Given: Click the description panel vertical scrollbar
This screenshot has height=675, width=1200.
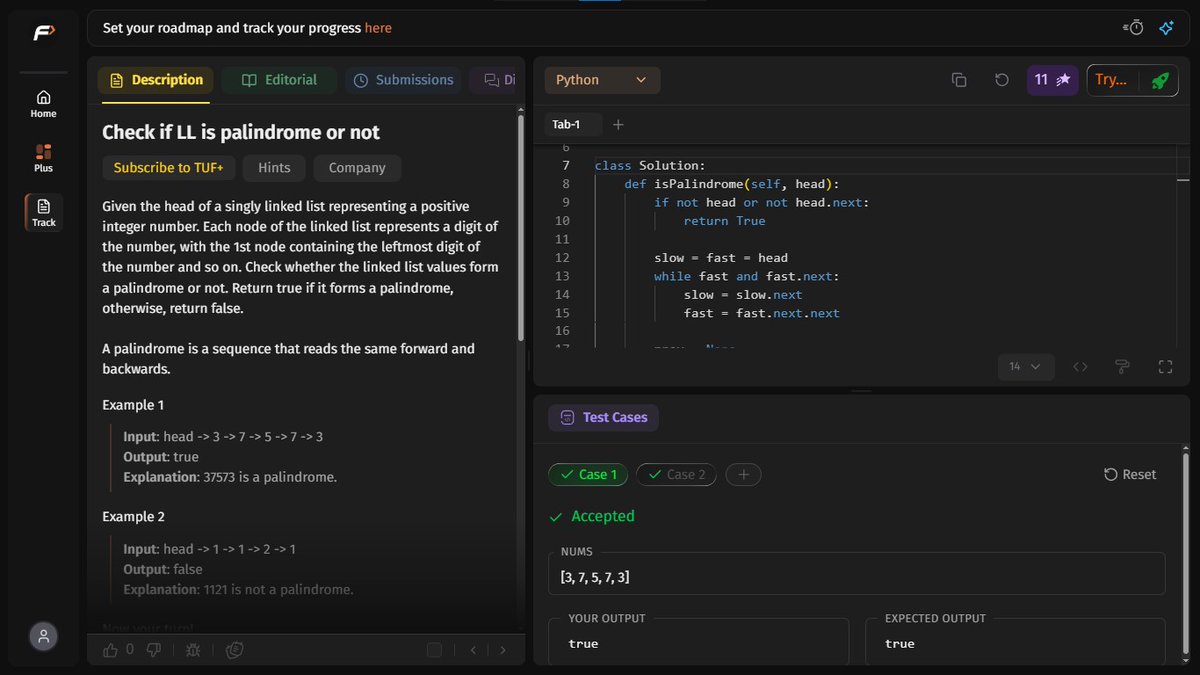Looking at the screenshot, I should 520,228.
